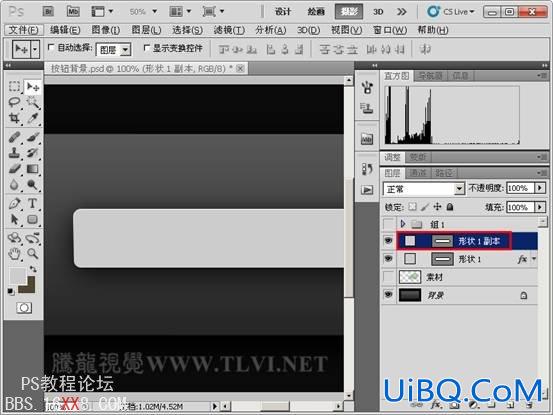The width and height of the screenshot is (553, 415).
Task: Select the Path Selection tool
Action: pos(14,219)
